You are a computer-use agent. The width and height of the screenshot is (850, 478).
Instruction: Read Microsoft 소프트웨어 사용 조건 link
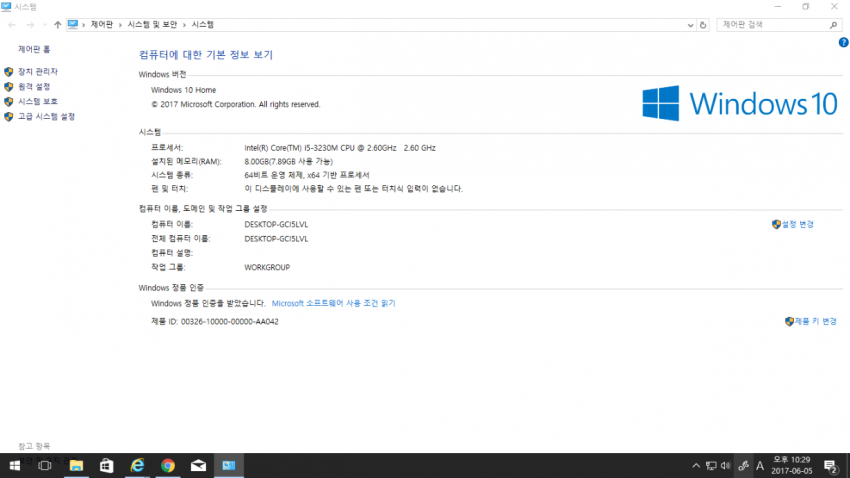(x=333, y=303)
